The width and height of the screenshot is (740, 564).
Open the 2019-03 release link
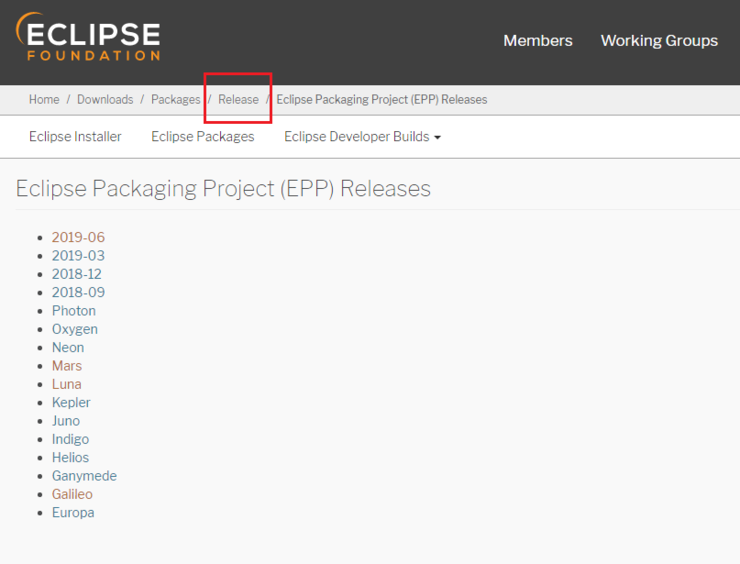(x=78, y=255)
